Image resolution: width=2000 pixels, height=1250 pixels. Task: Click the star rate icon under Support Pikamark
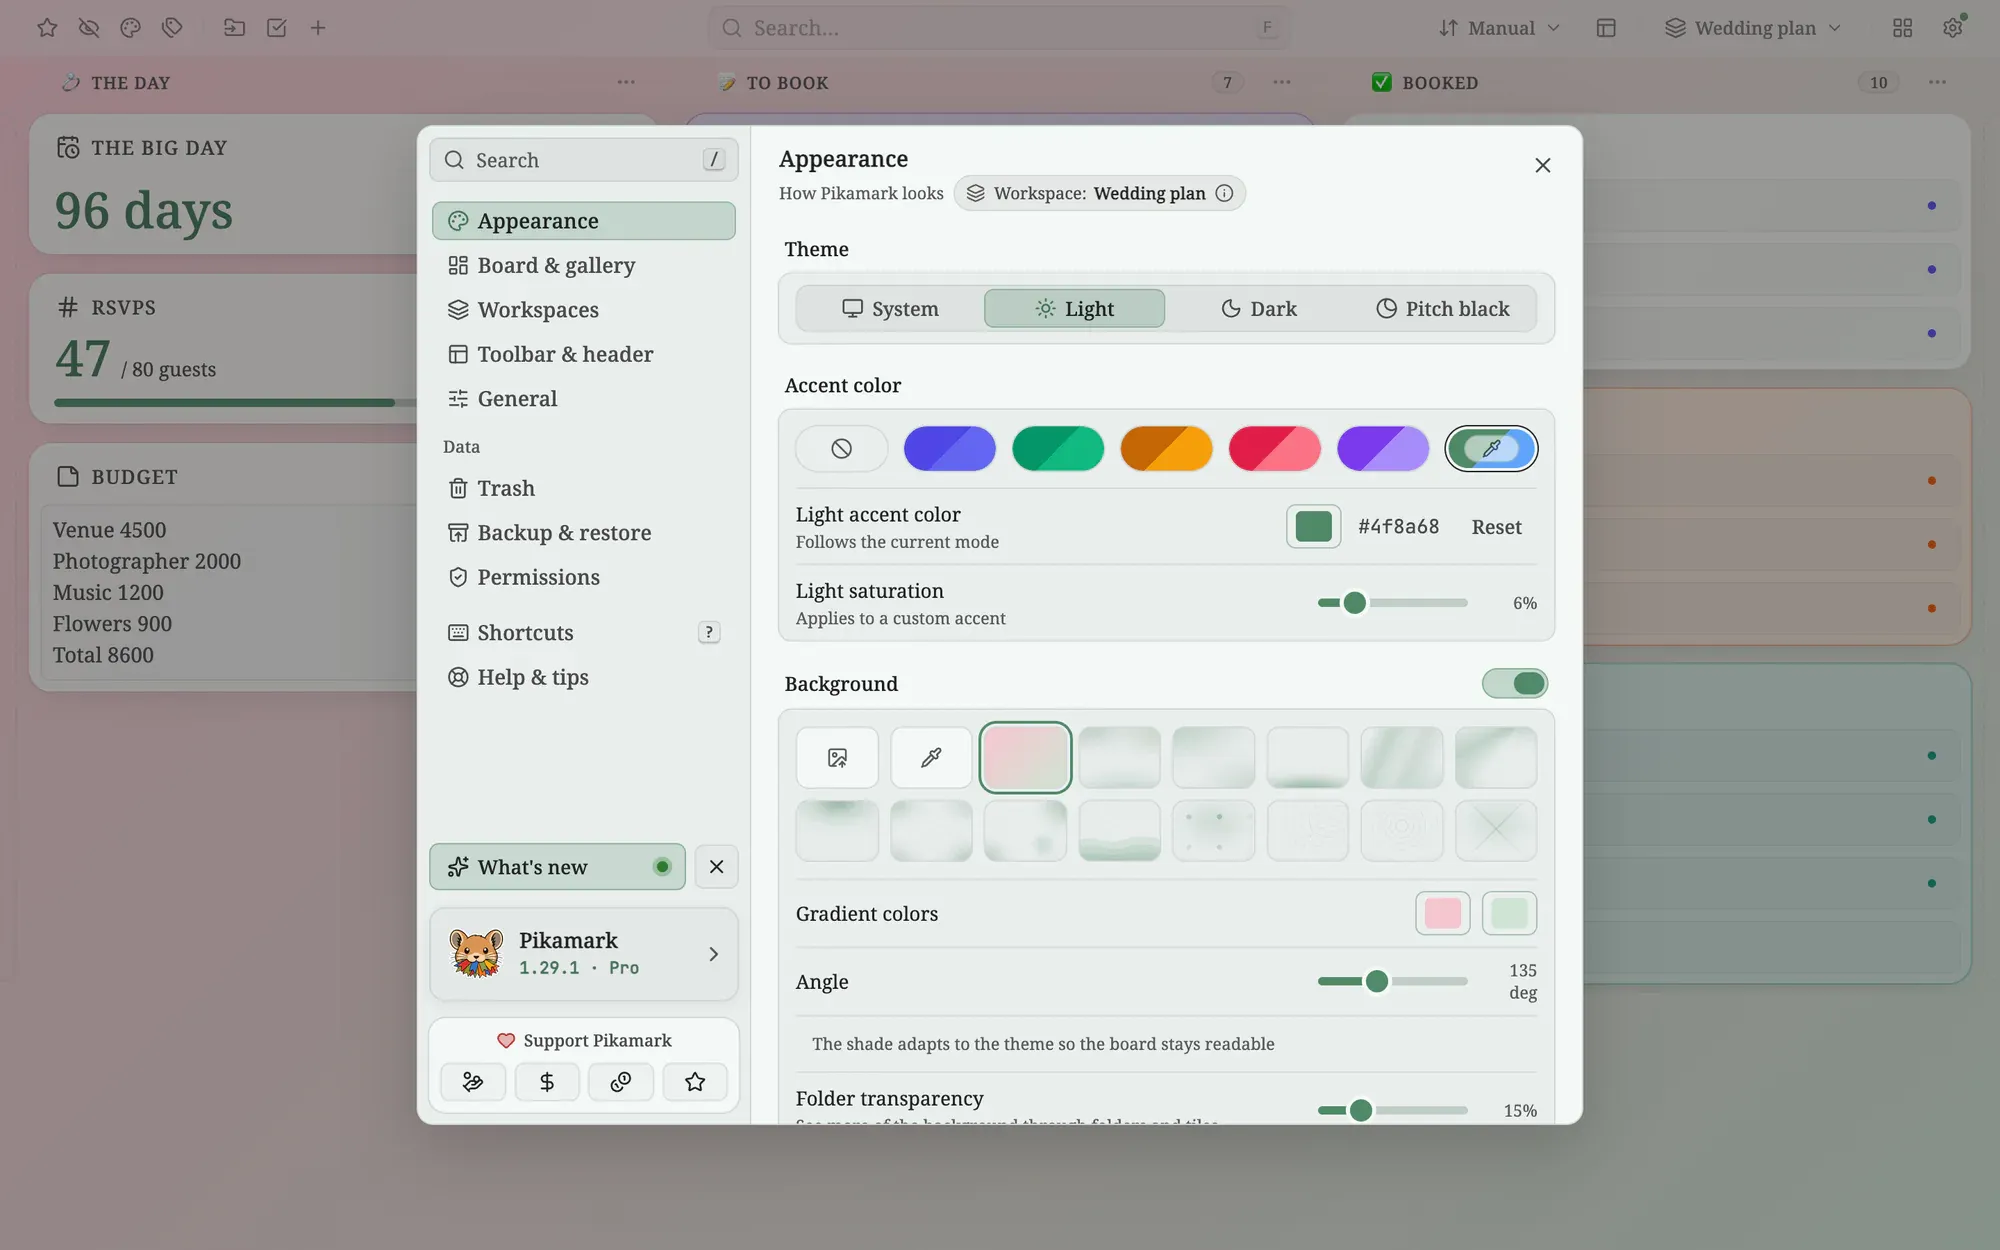pos(695,1082)
